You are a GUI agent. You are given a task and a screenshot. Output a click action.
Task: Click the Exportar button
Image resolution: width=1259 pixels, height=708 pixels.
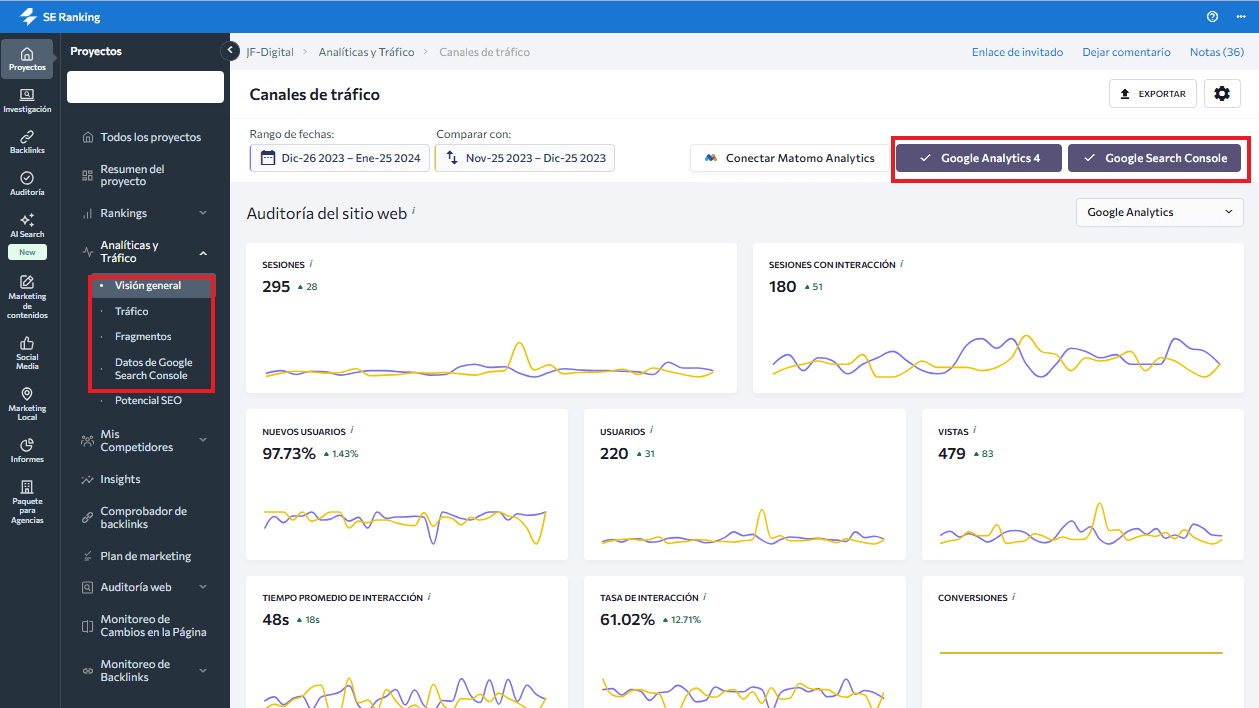(1153, 94)
